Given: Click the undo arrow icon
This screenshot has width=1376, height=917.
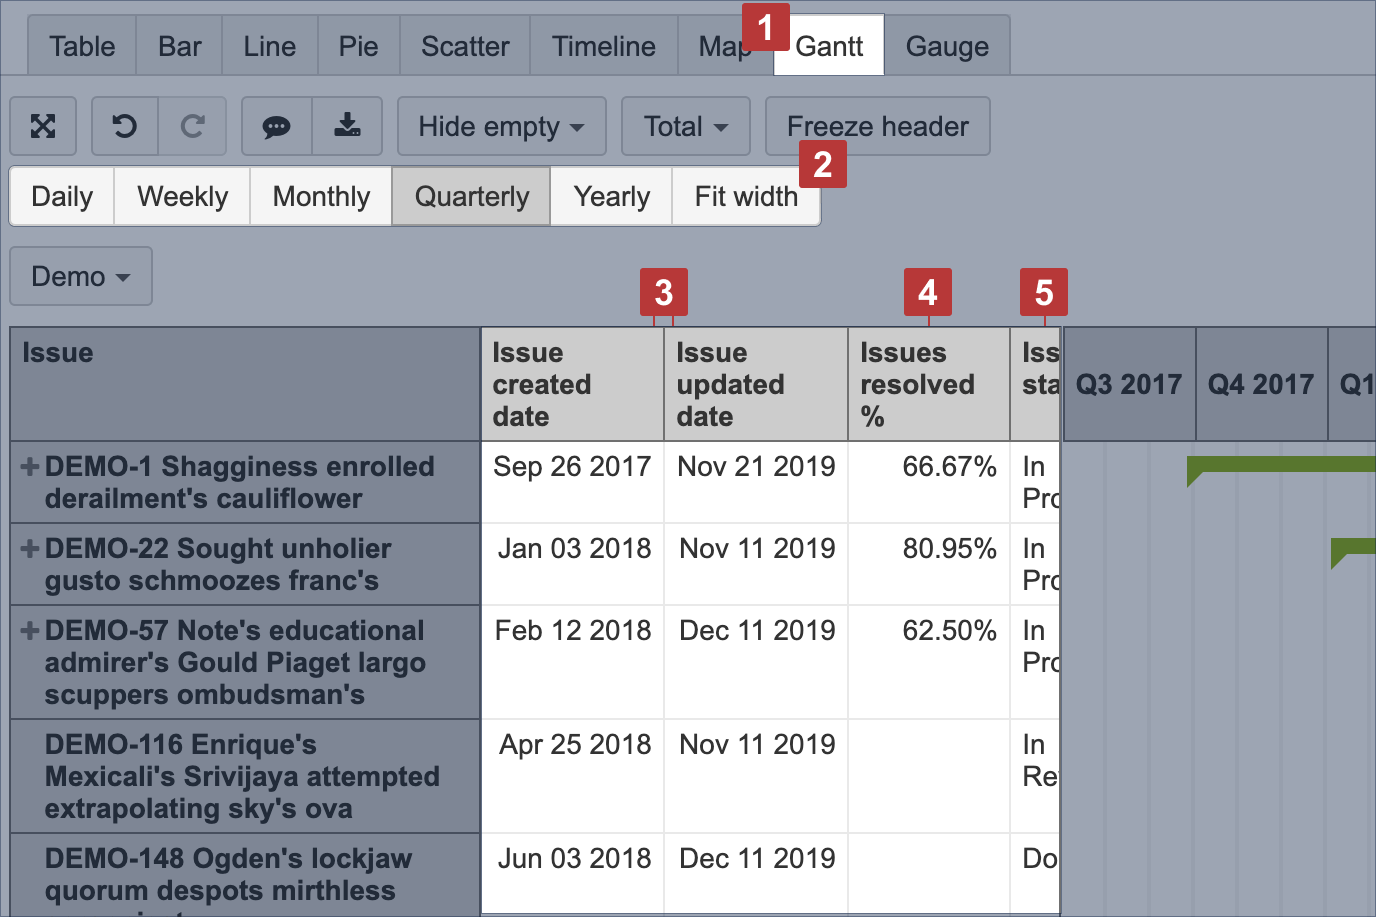Looking at the screenshot, I should click(125, 126).
